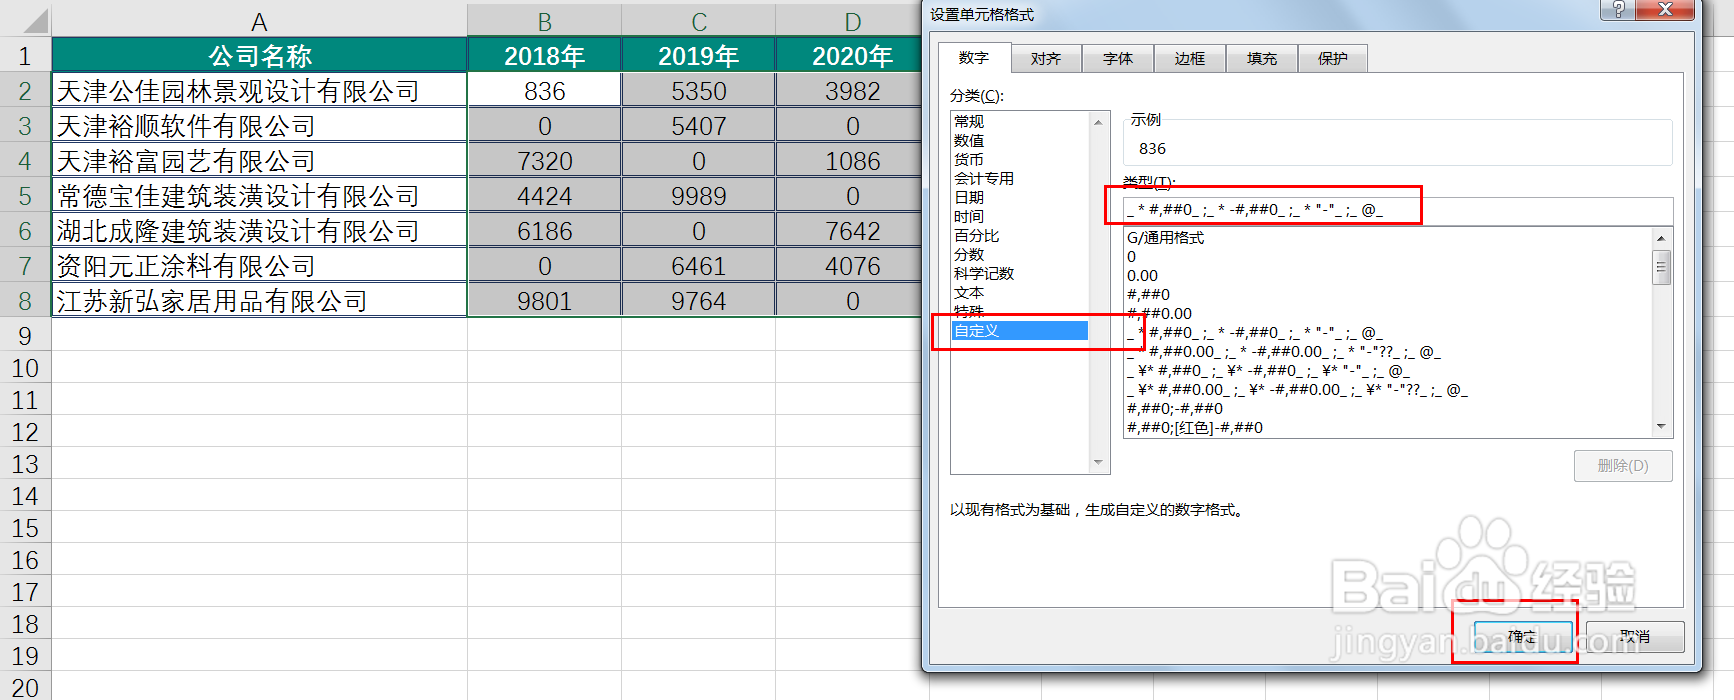Click cell 湖北成隆建筑装潢设计有限公司
Viewport: 1734px width, 700px height.
pos(259,230)
